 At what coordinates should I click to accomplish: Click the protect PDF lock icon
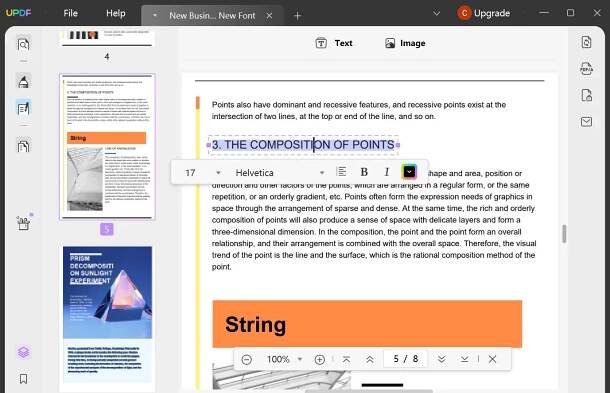[x=586, y=95]
